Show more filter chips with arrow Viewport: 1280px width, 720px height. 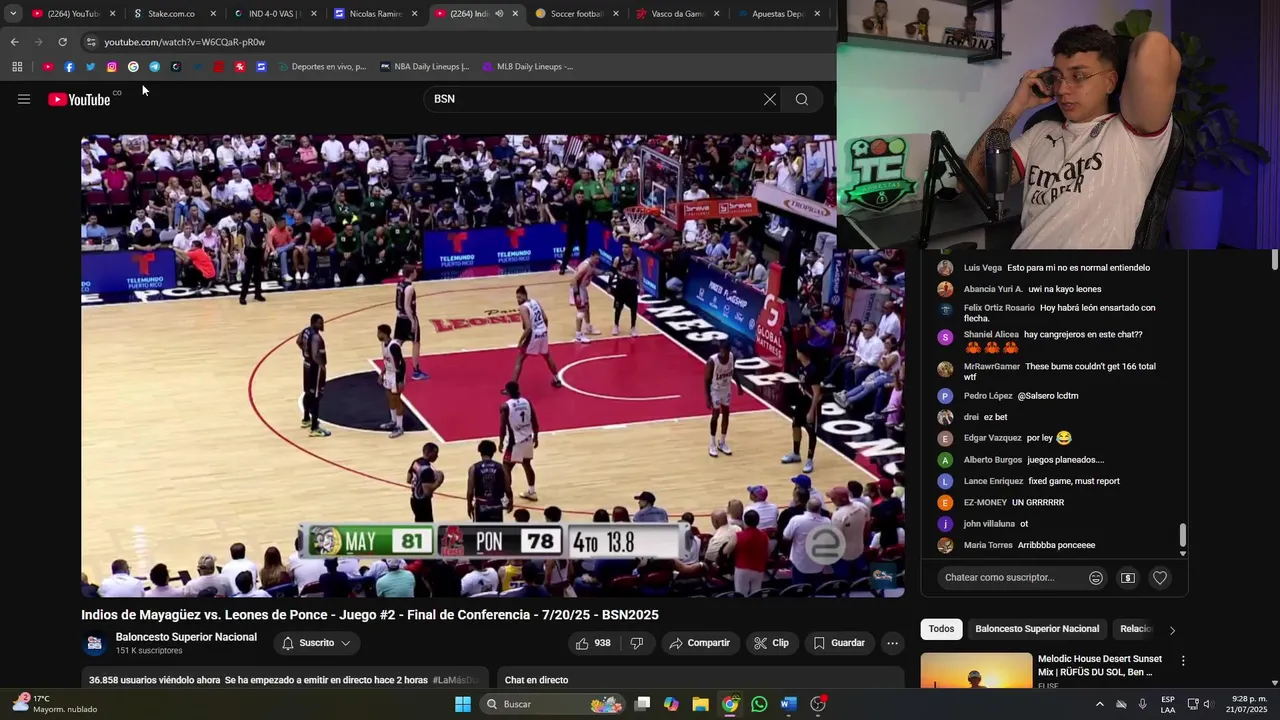pos(1172,629)
